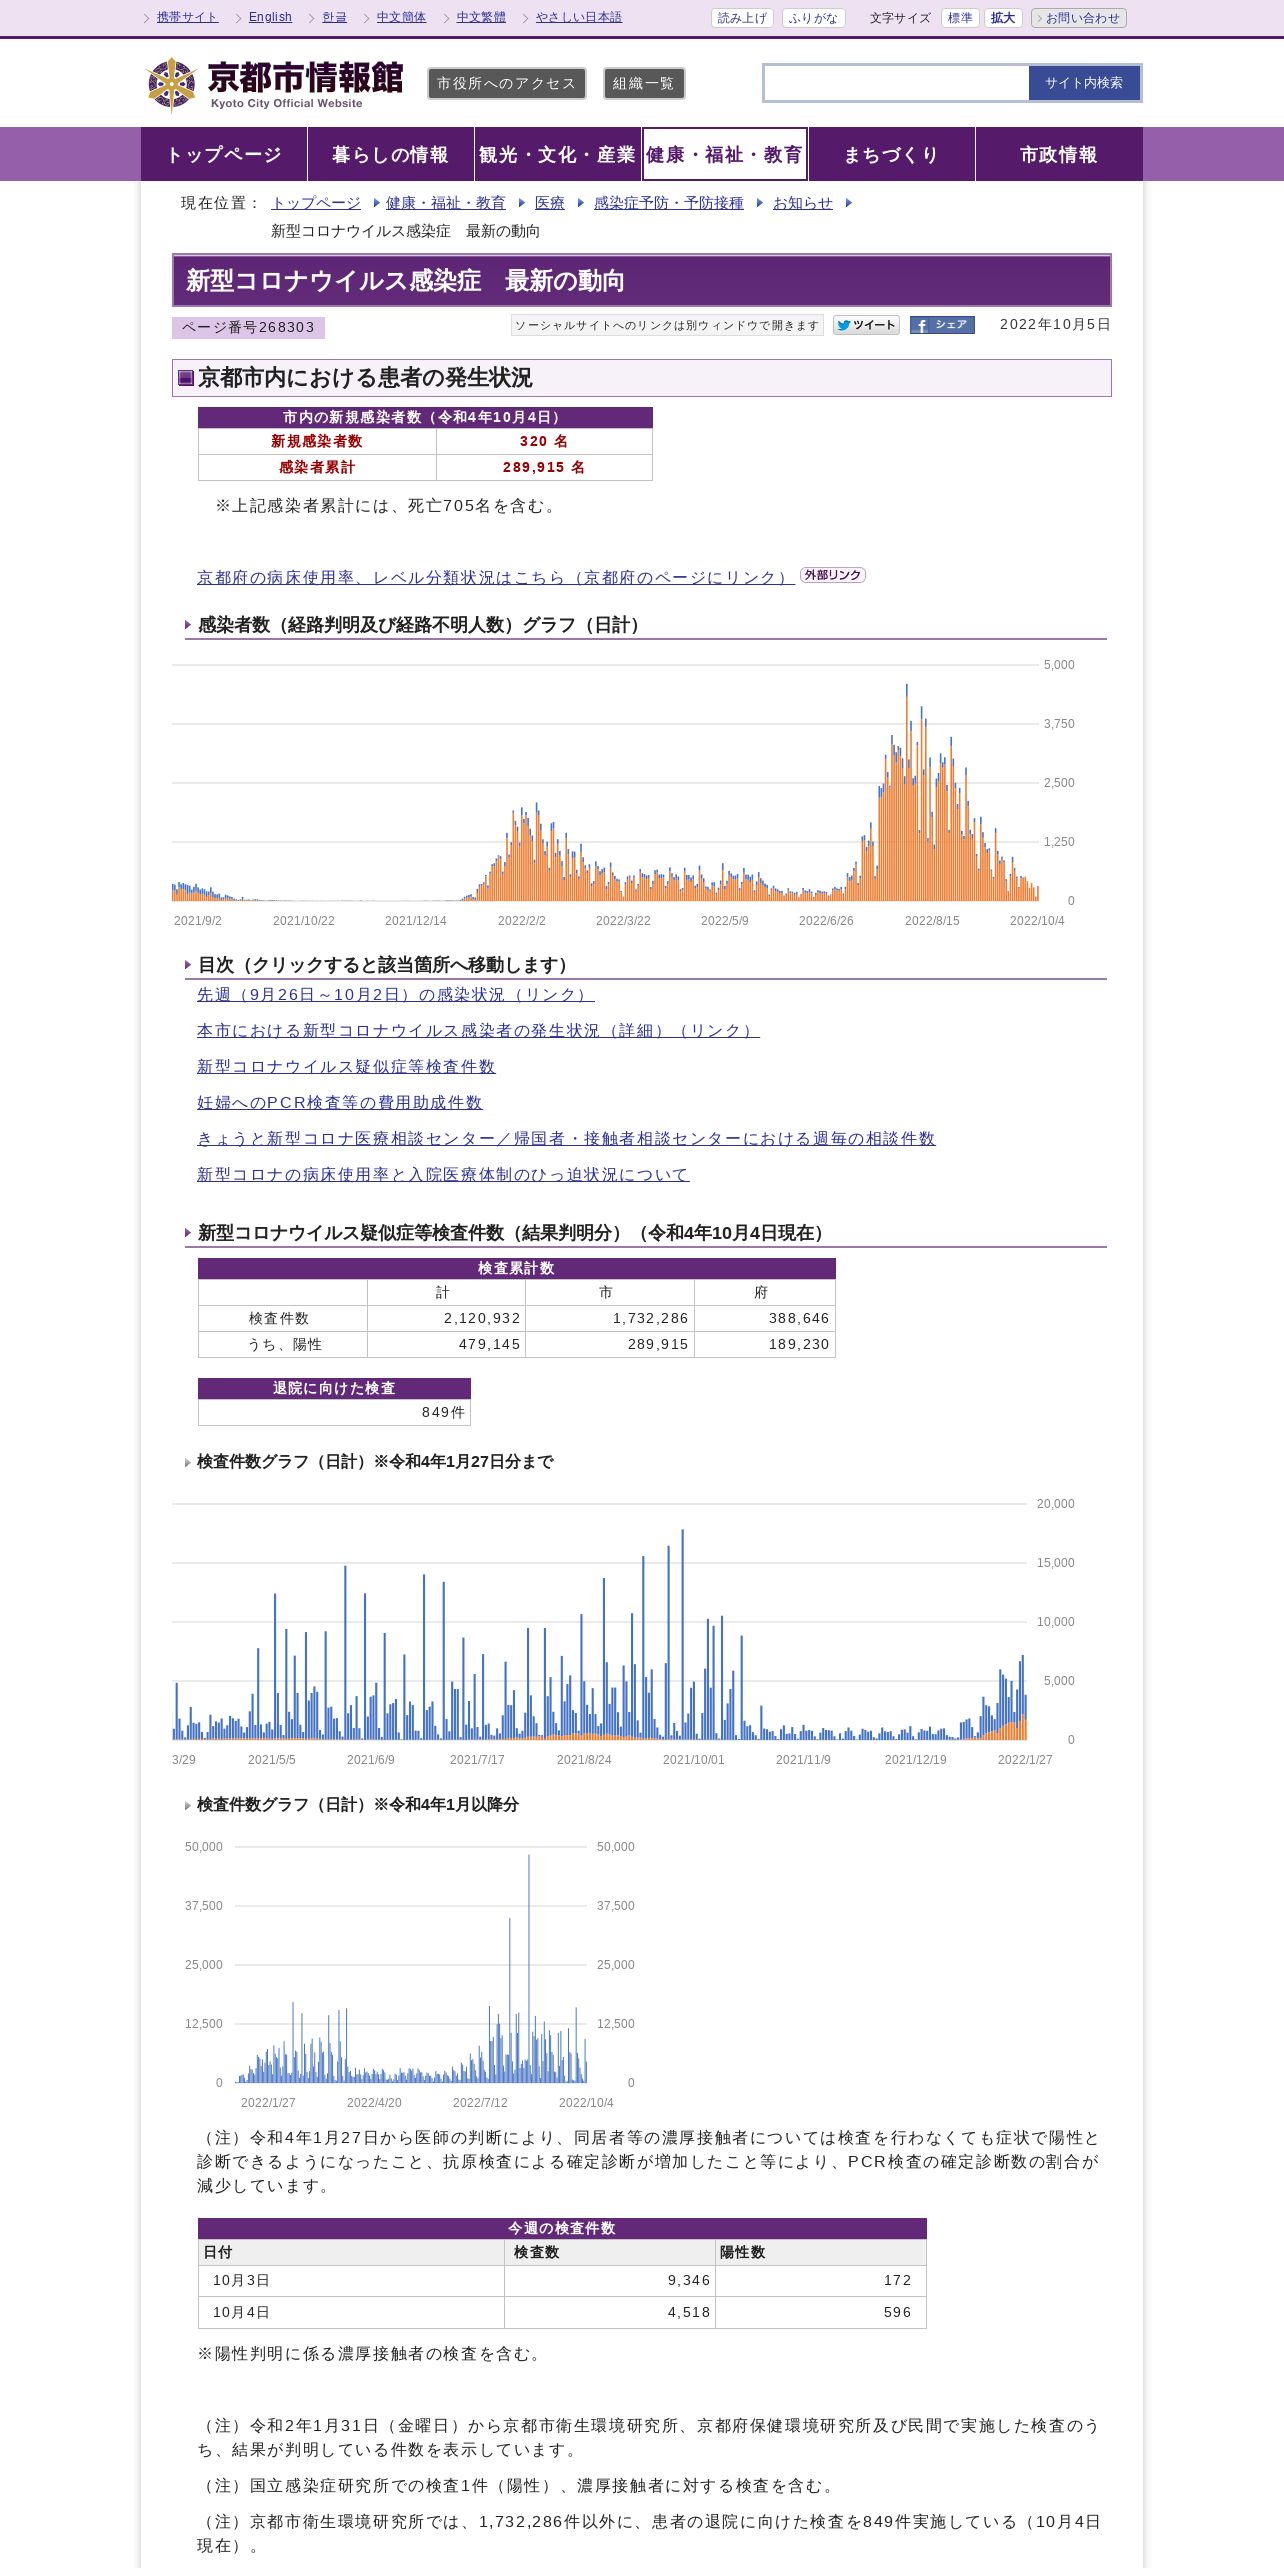Click the 10月3日 row date
Screen dimensions: 1284x2568
241,2280
